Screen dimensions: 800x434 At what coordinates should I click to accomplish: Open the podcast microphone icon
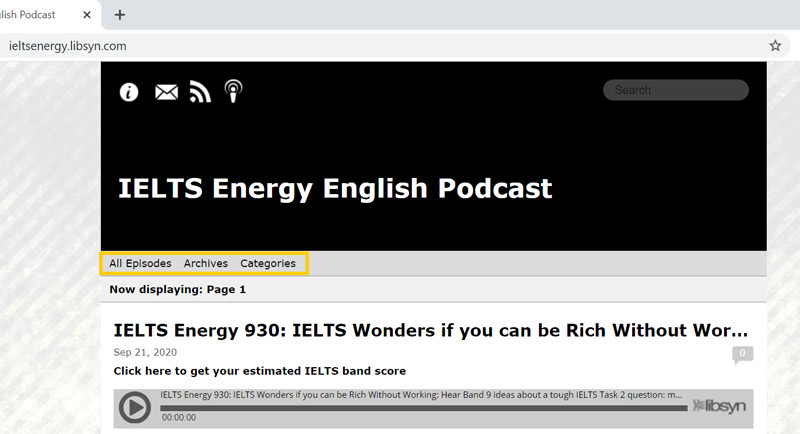click(233, 92)
